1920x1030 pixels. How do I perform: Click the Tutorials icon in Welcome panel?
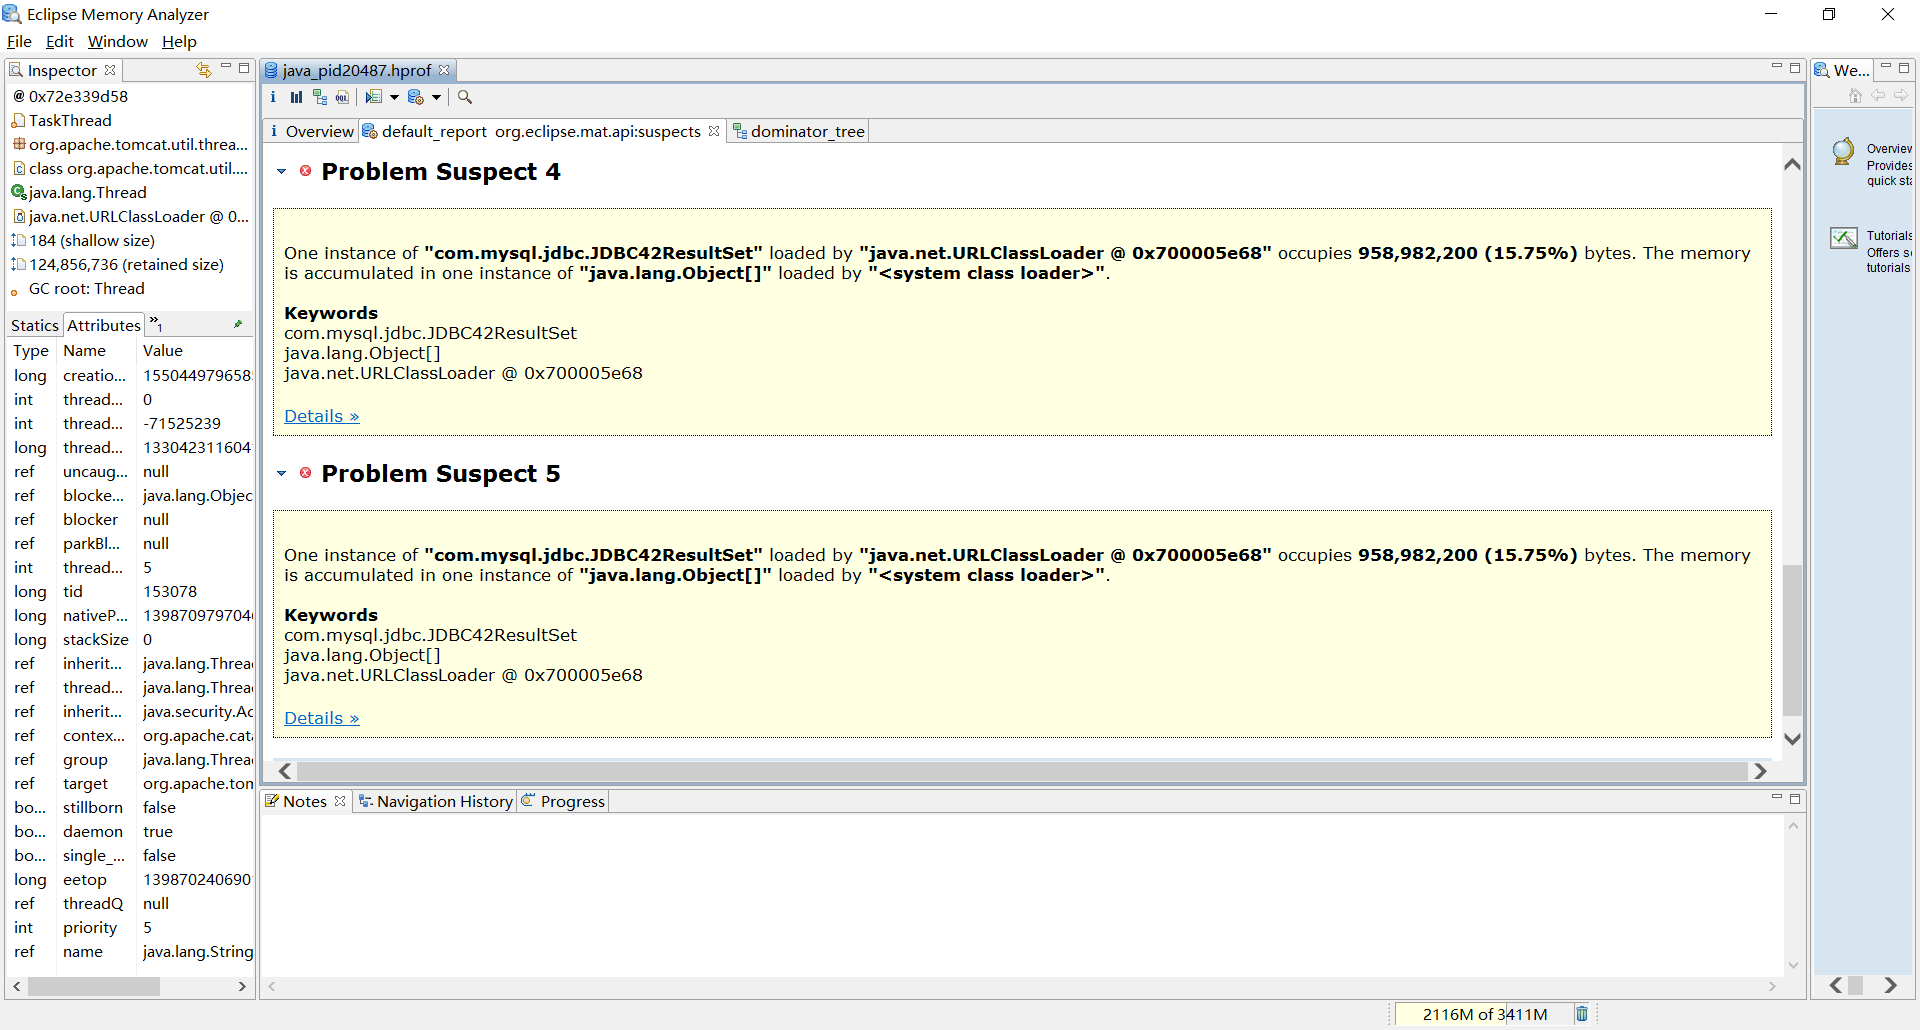click(1844, 238)
